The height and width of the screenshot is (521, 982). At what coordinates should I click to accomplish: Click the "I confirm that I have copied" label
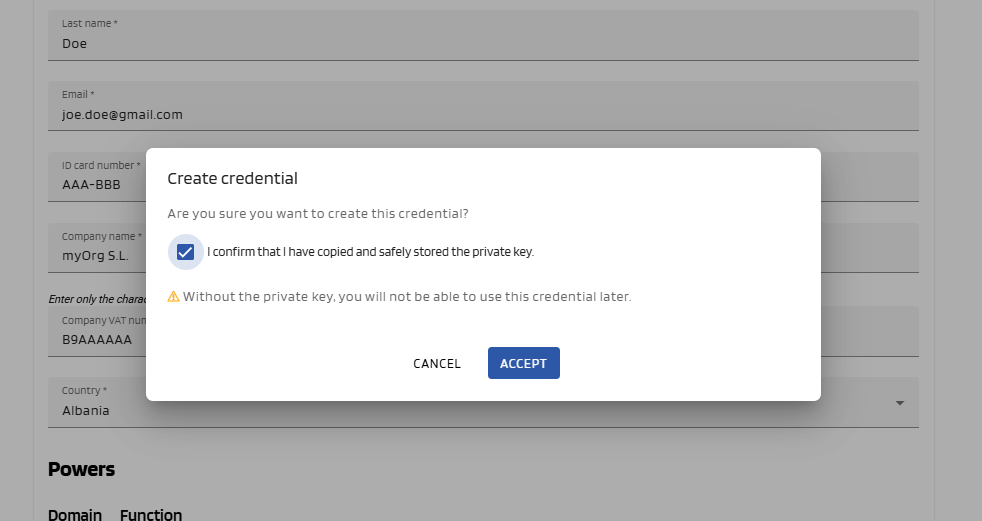click(x=370, y=252)
